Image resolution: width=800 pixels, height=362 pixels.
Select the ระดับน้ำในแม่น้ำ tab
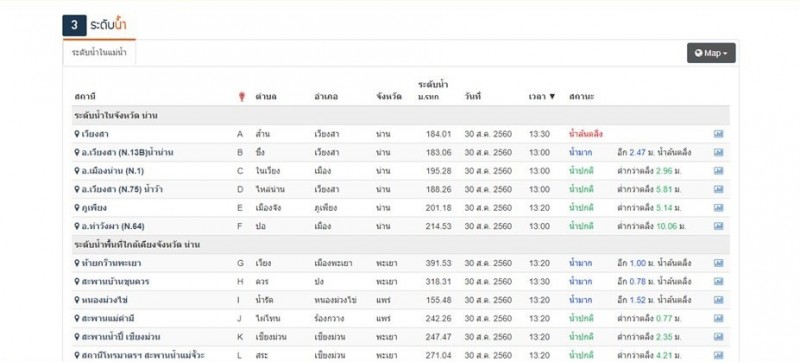99,53
